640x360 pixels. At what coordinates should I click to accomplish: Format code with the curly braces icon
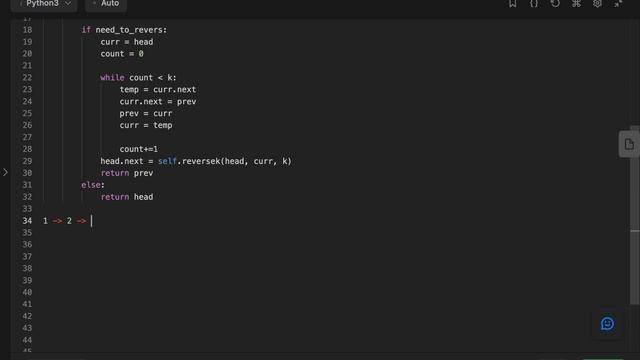[534, 4]
